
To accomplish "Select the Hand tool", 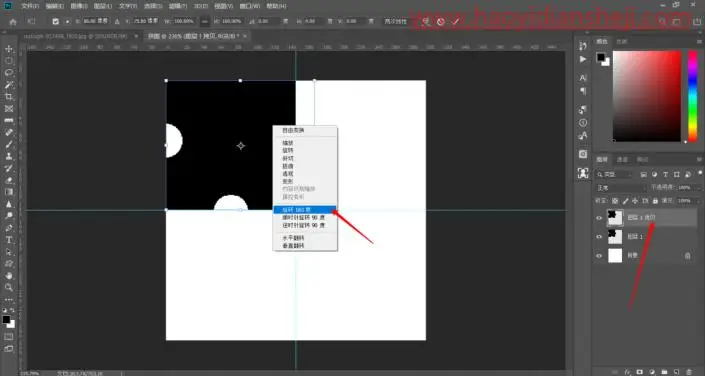I will (x=9, y=275).
